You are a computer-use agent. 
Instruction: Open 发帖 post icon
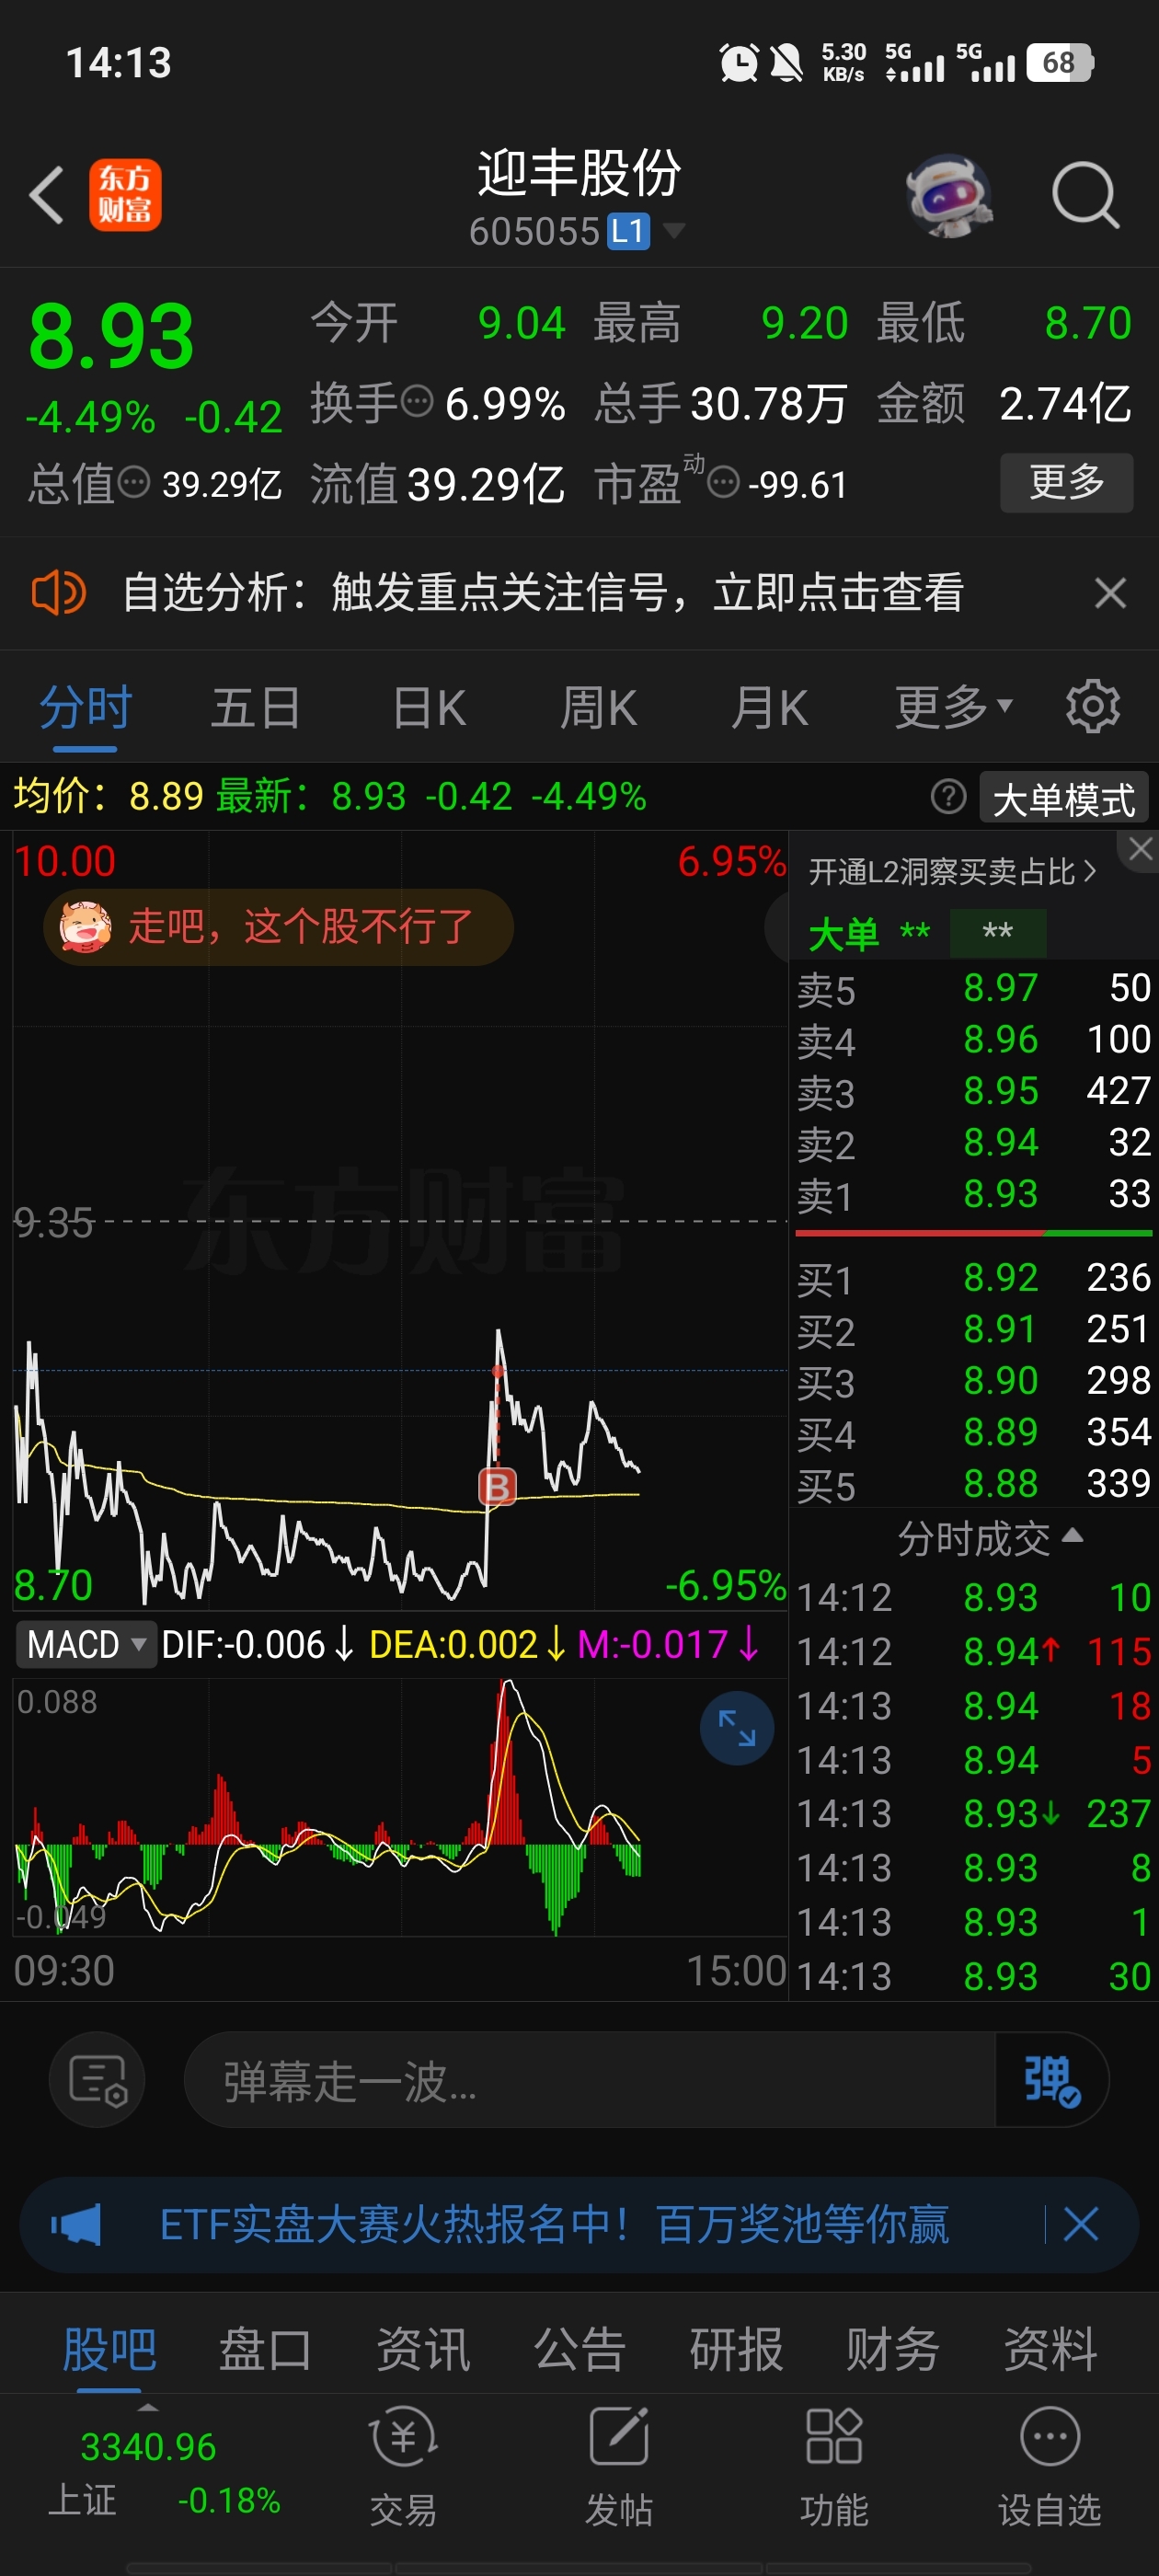[619, 2468]
